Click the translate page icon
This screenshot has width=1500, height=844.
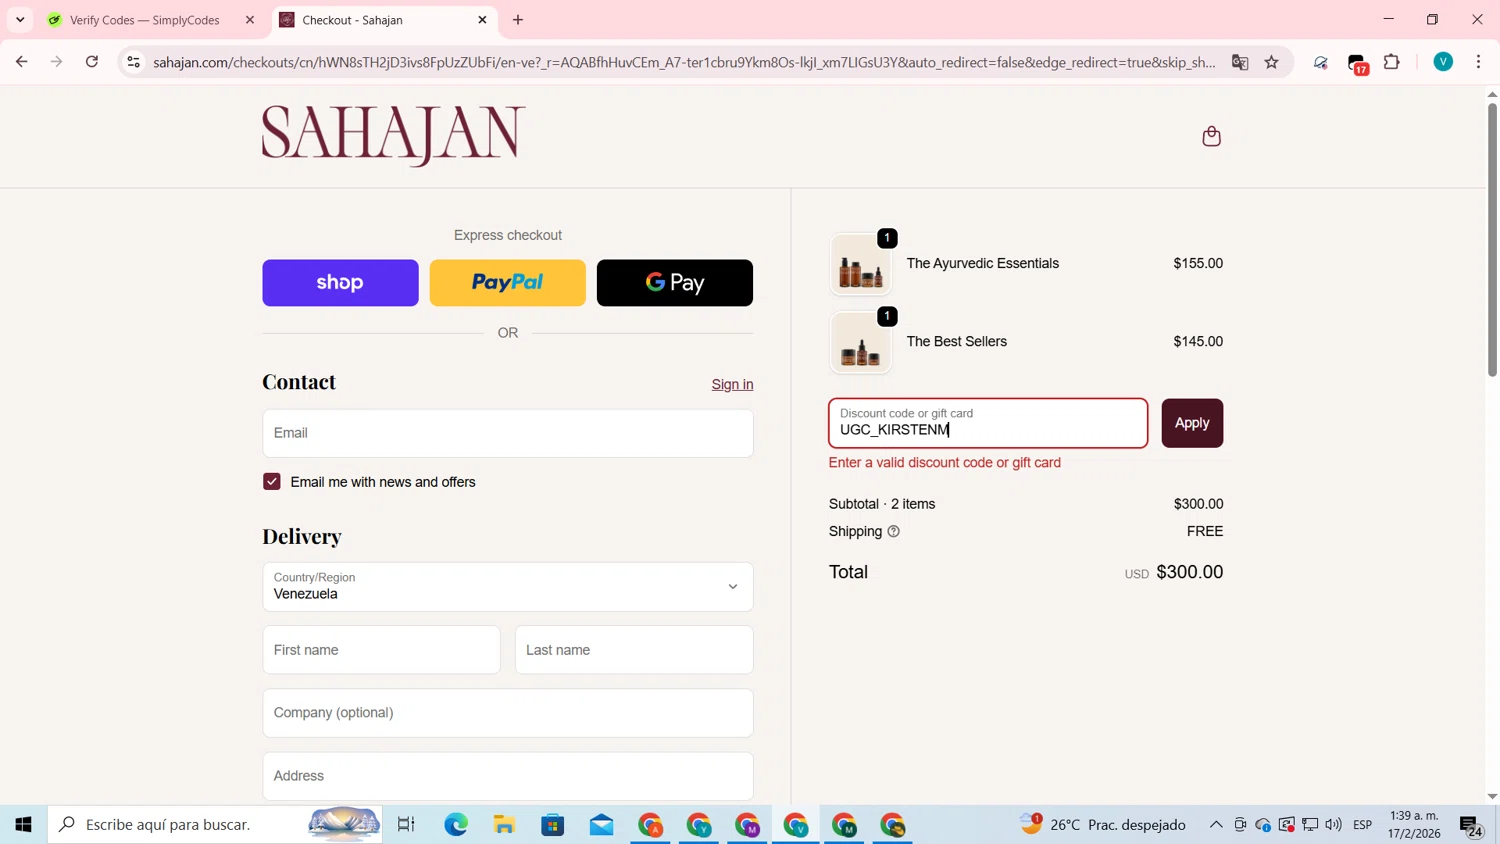[1240, 62]
